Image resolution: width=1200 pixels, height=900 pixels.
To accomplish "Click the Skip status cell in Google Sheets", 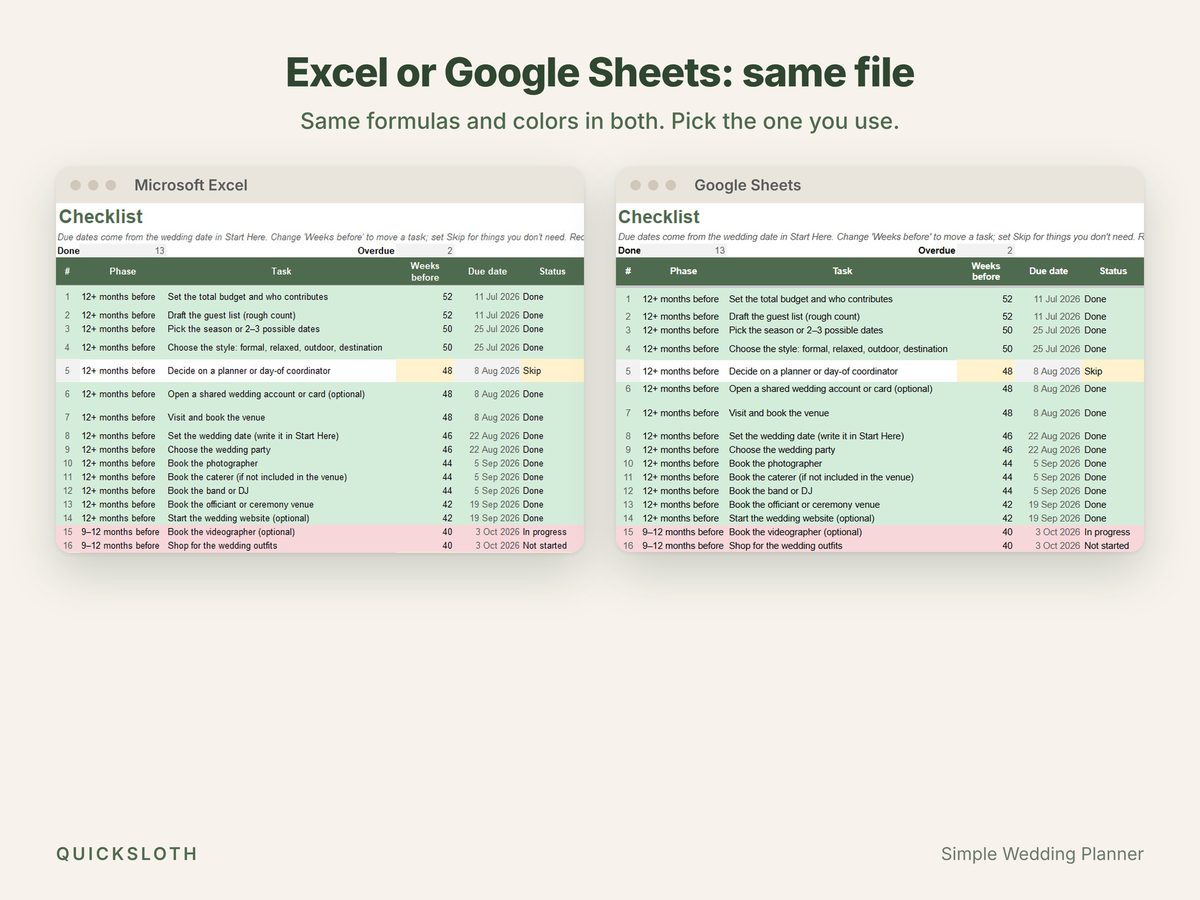I will click(1113, 371).
